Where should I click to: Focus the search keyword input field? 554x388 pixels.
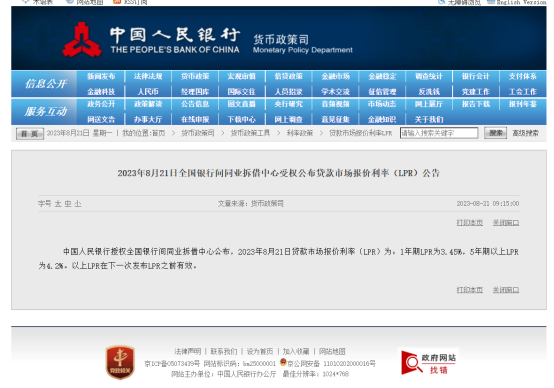439,133
